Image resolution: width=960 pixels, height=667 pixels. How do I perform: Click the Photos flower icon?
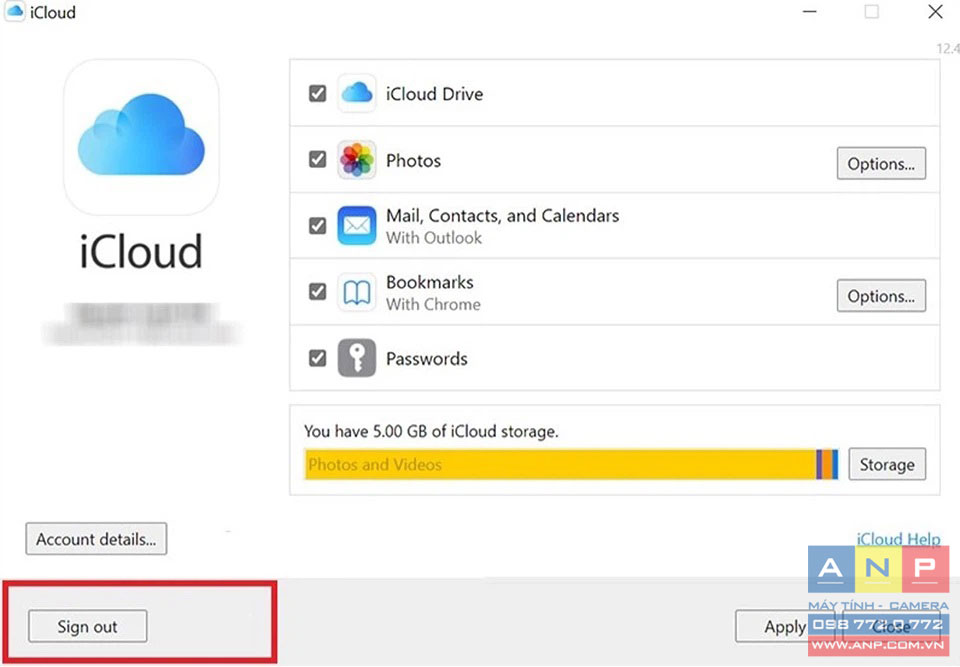[x=356, y=160]
